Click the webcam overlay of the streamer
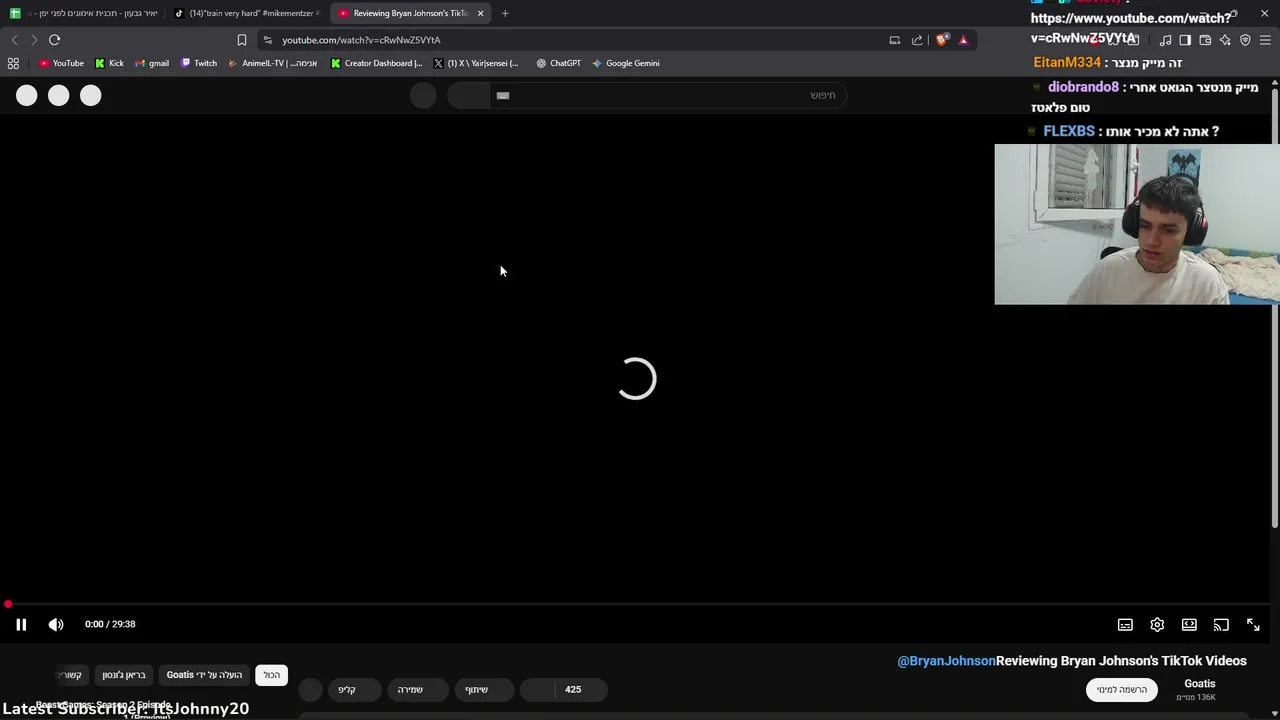The image size is (1280, 720). click(x=1137, y=224)
